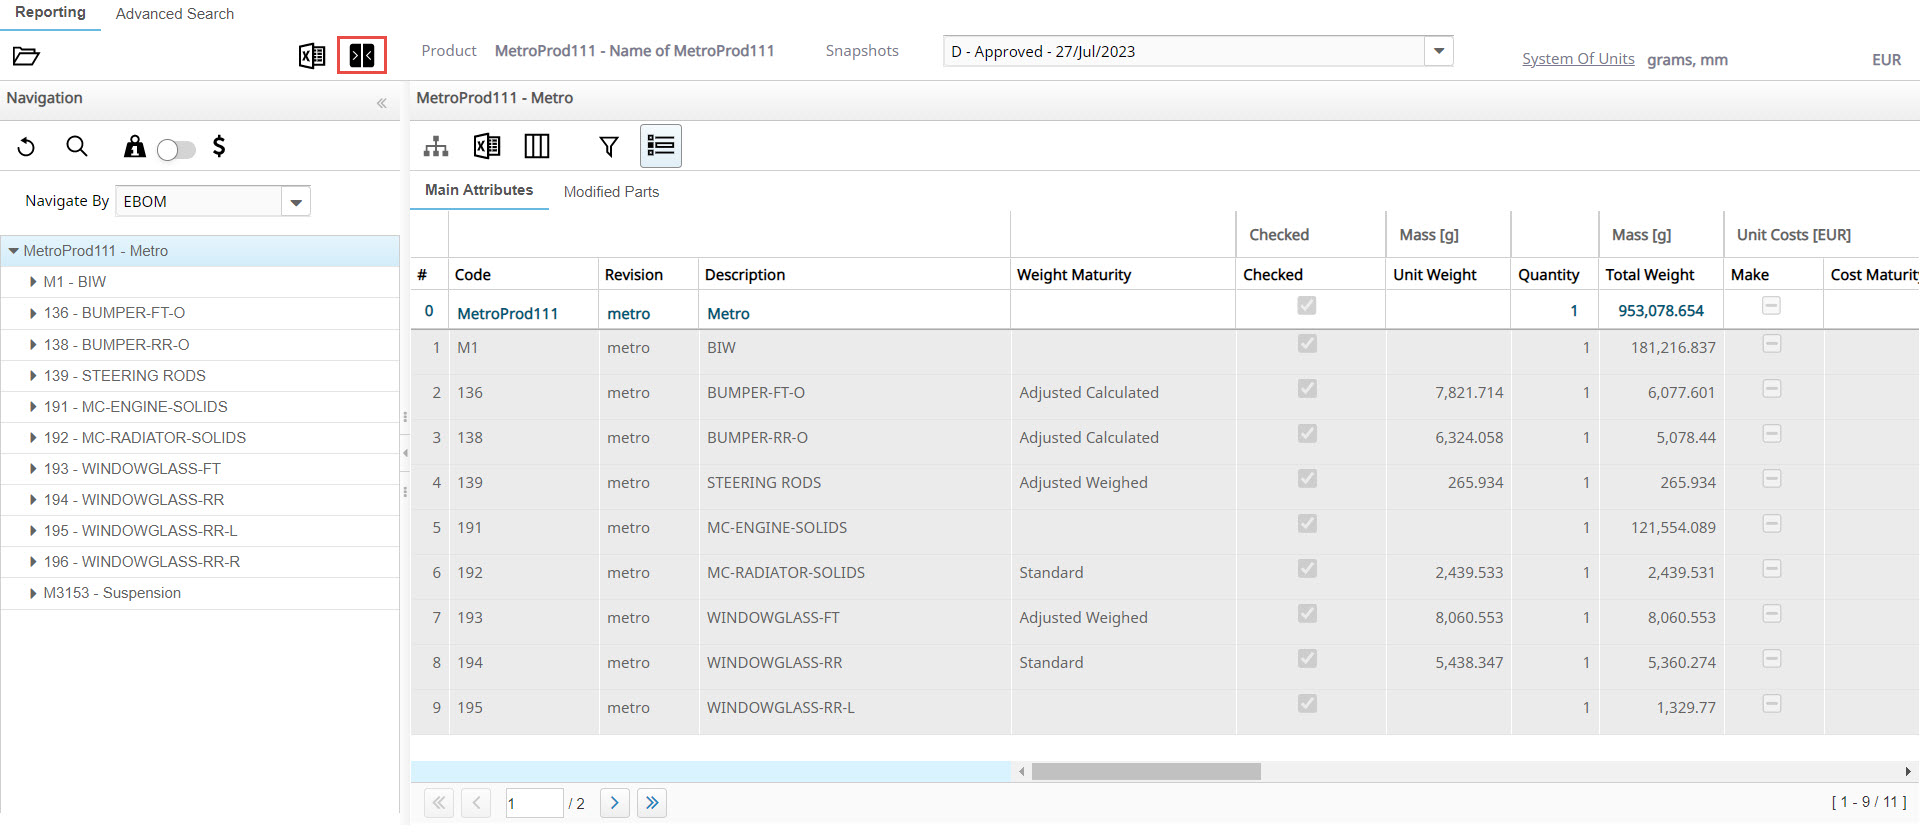Click the search magnifier in Navigation panel

[77, 147]
